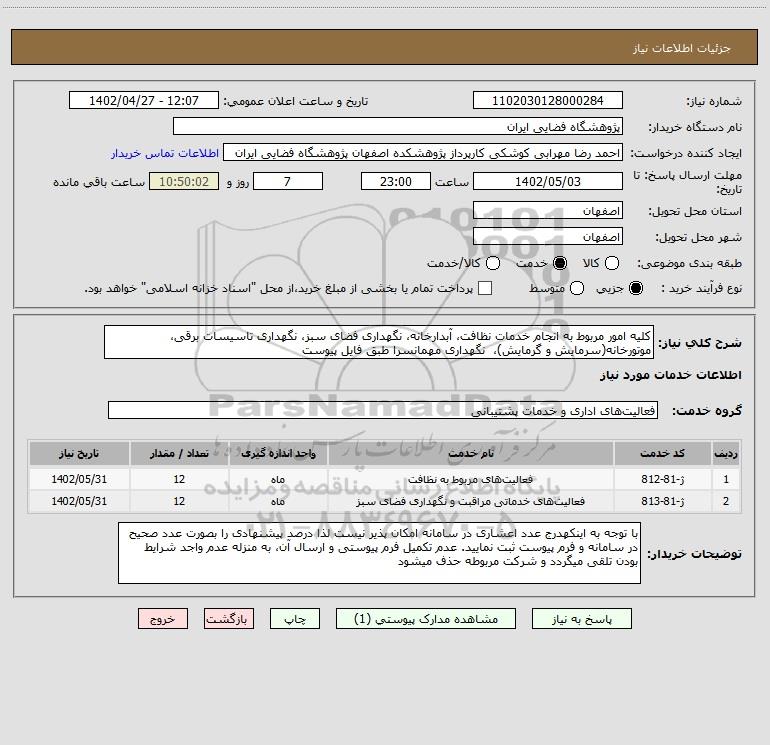Select the جزیی purchase type radio
The width and height of the screenshot is (770, 745).
(635, 288)
